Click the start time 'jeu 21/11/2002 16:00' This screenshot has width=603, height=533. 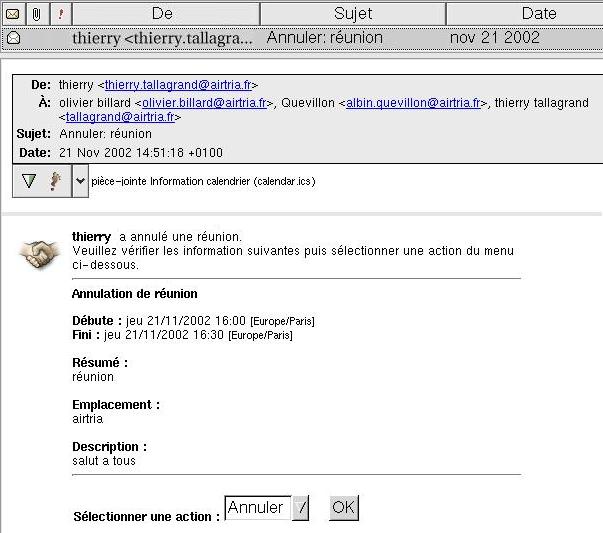[x=186, y=321]
